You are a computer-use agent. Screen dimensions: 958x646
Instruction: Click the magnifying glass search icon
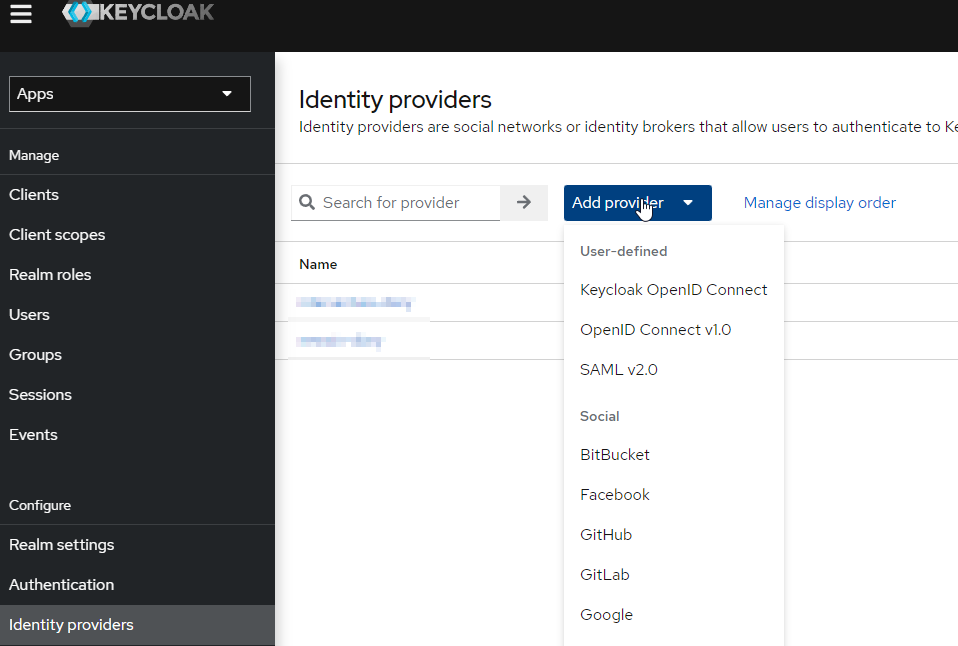[x=307, y=202]
